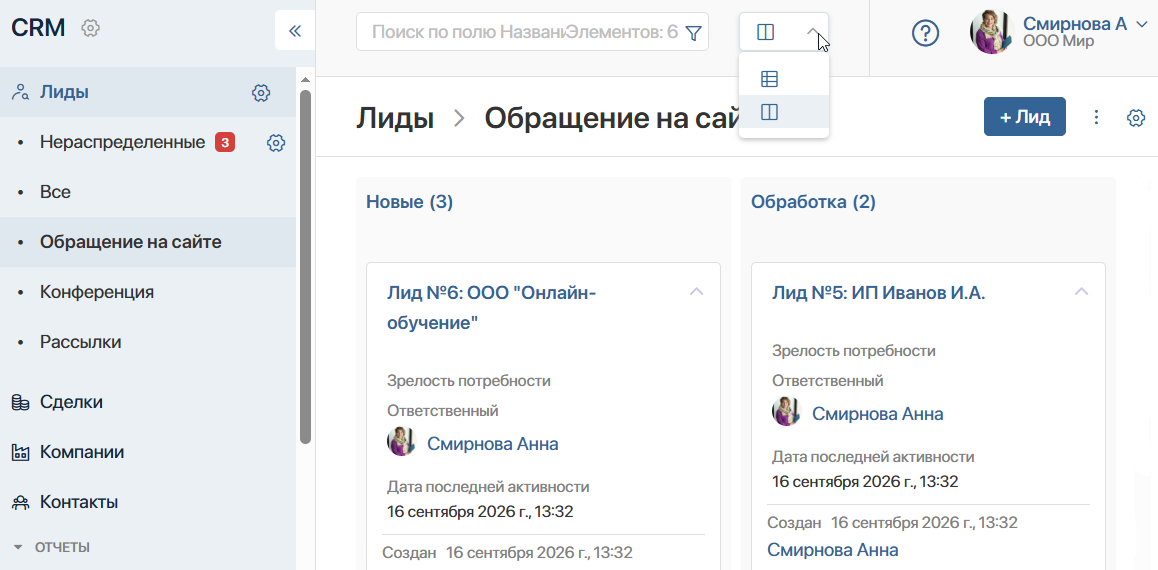Viewport: 1158px width, 570px height.
Task: Click user avatar in header
Action: [992, 32]
